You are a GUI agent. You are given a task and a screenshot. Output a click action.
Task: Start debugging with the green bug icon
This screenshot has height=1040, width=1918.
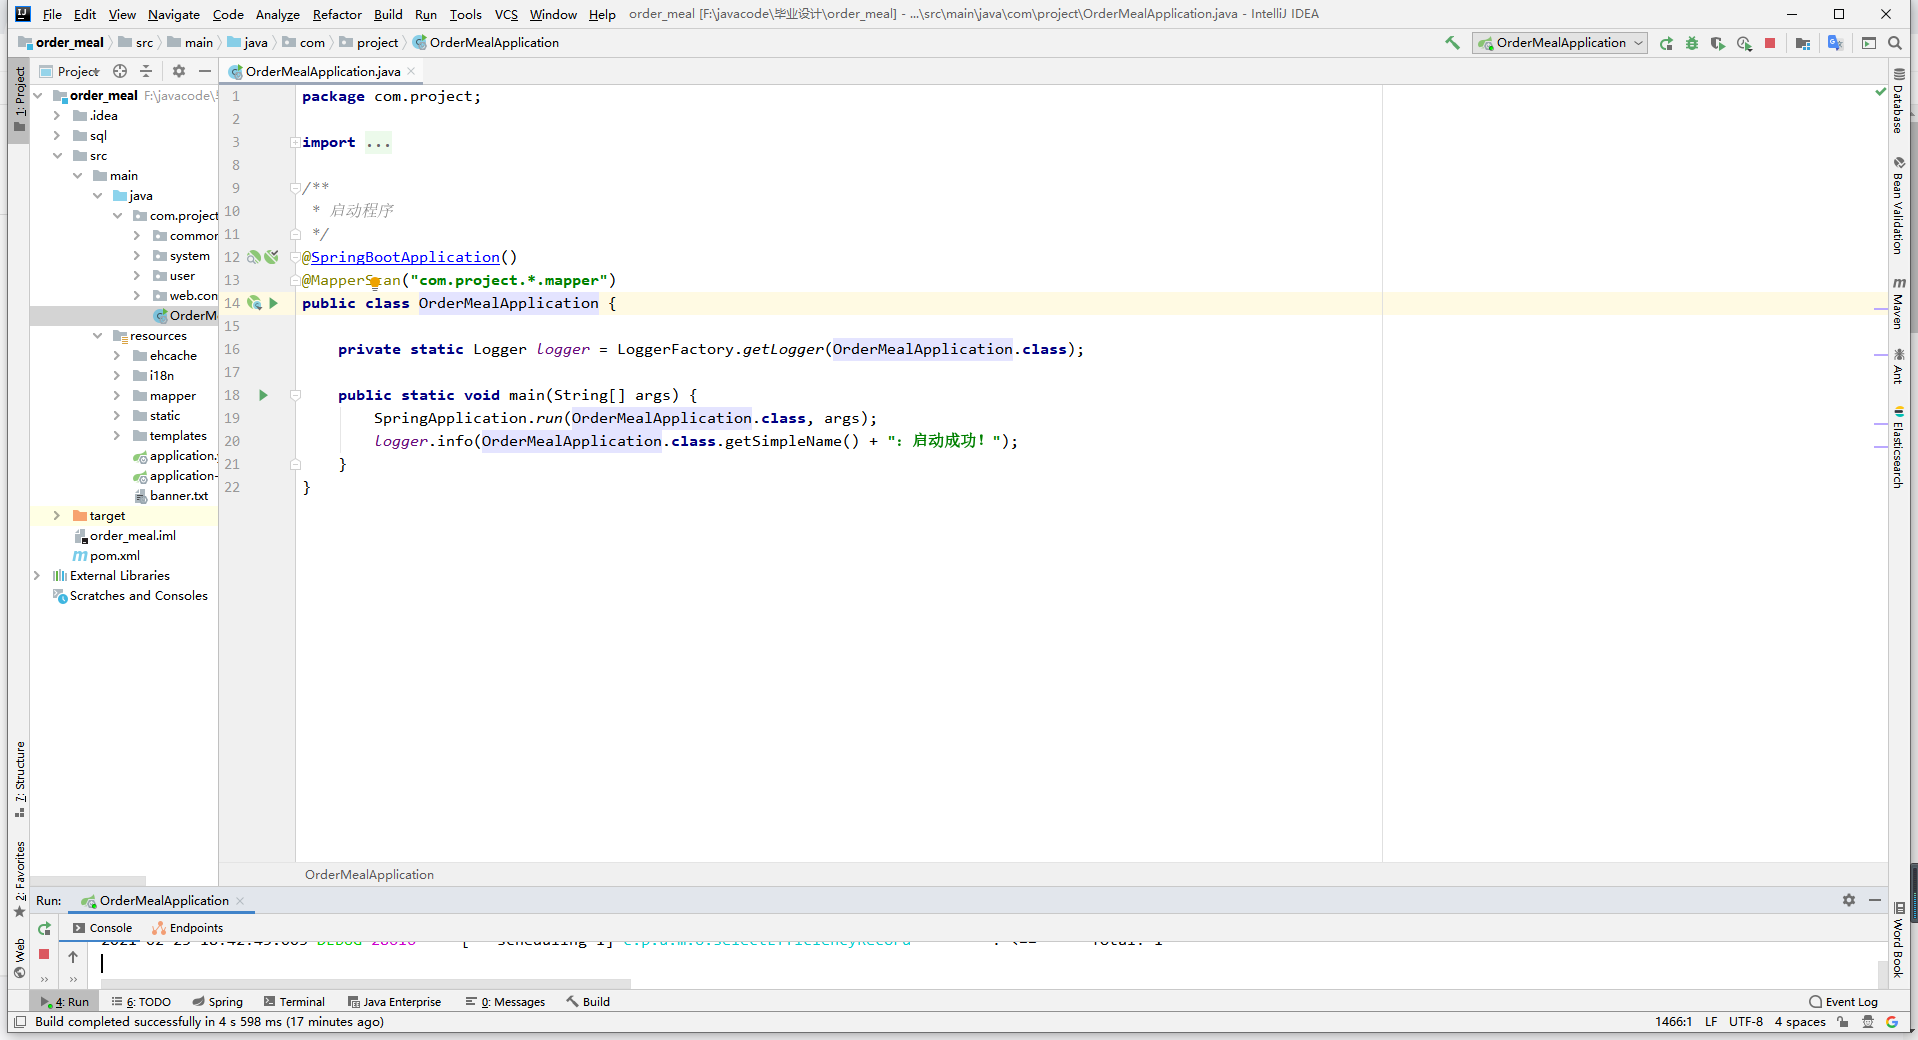[1692, 43]
